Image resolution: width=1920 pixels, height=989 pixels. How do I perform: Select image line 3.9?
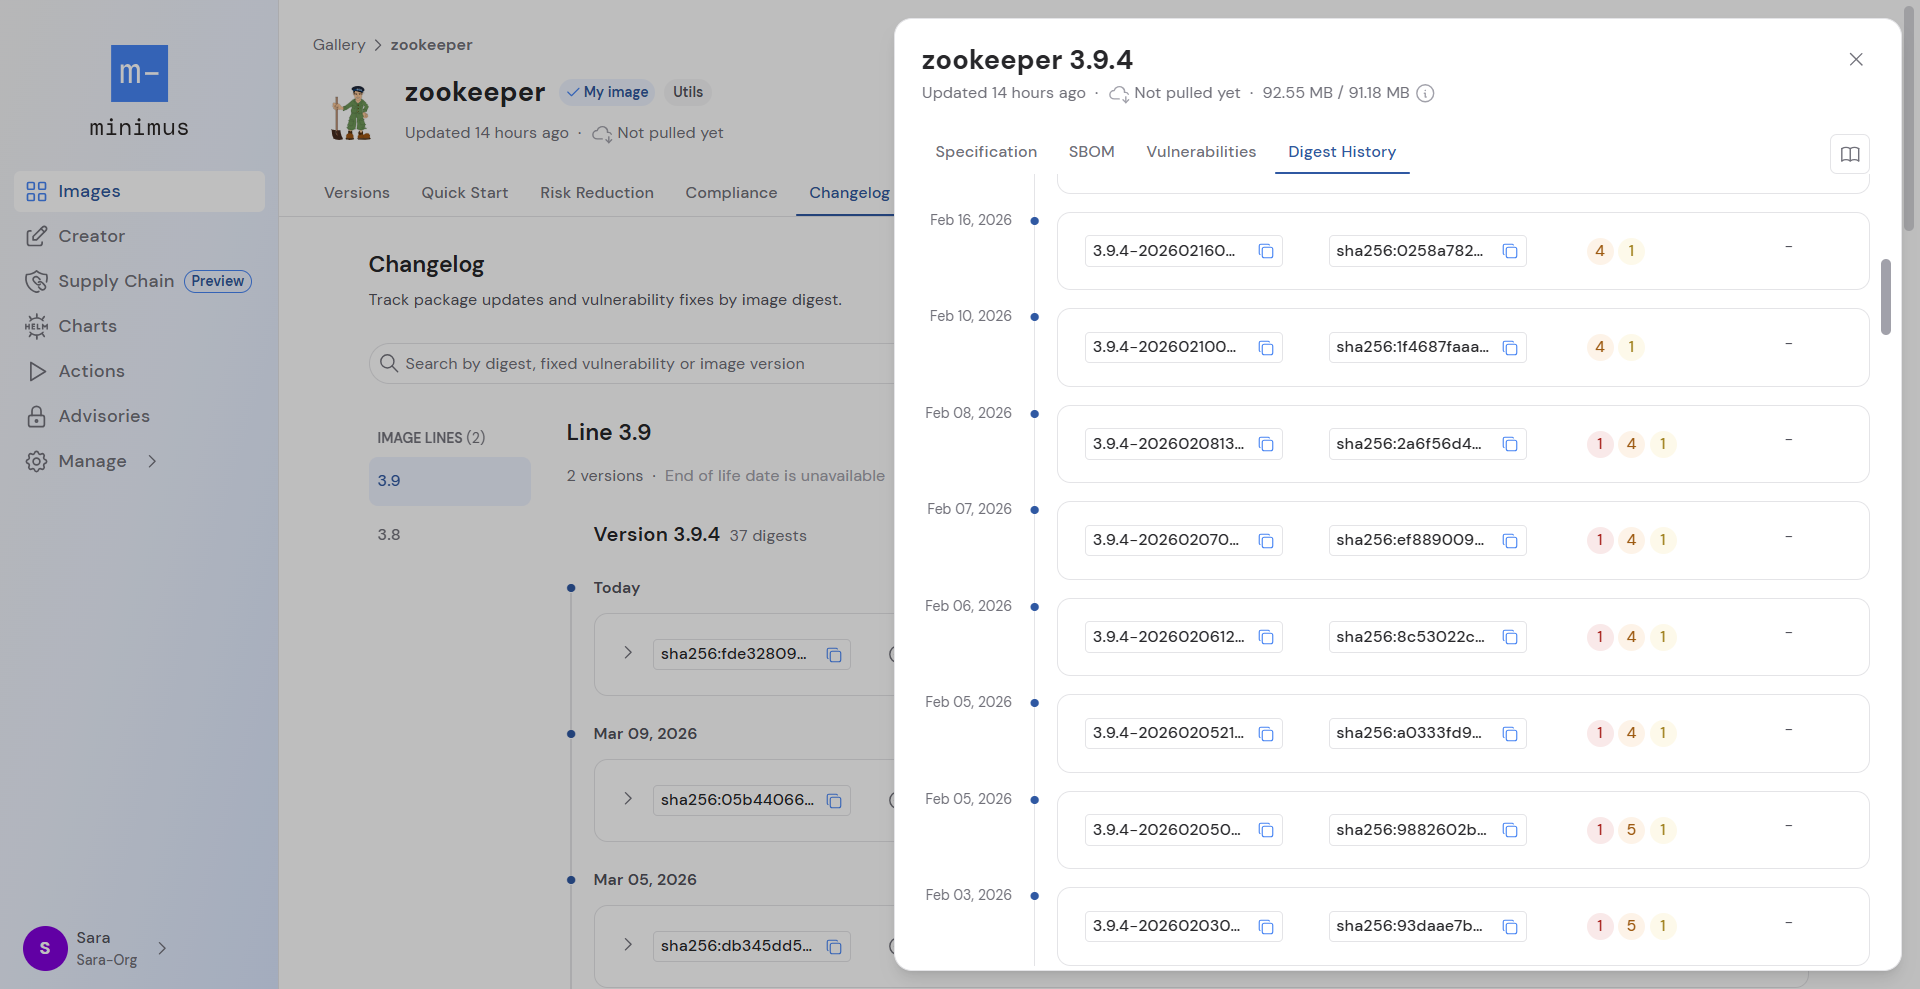[x=450, y=481]
